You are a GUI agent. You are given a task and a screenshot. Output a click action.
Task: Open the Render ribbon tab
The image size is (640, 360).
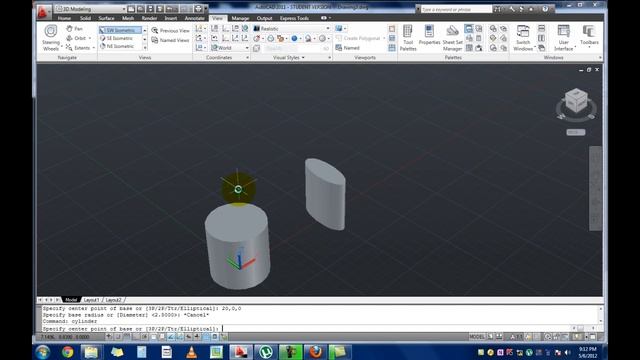click(x=149, y=18)
